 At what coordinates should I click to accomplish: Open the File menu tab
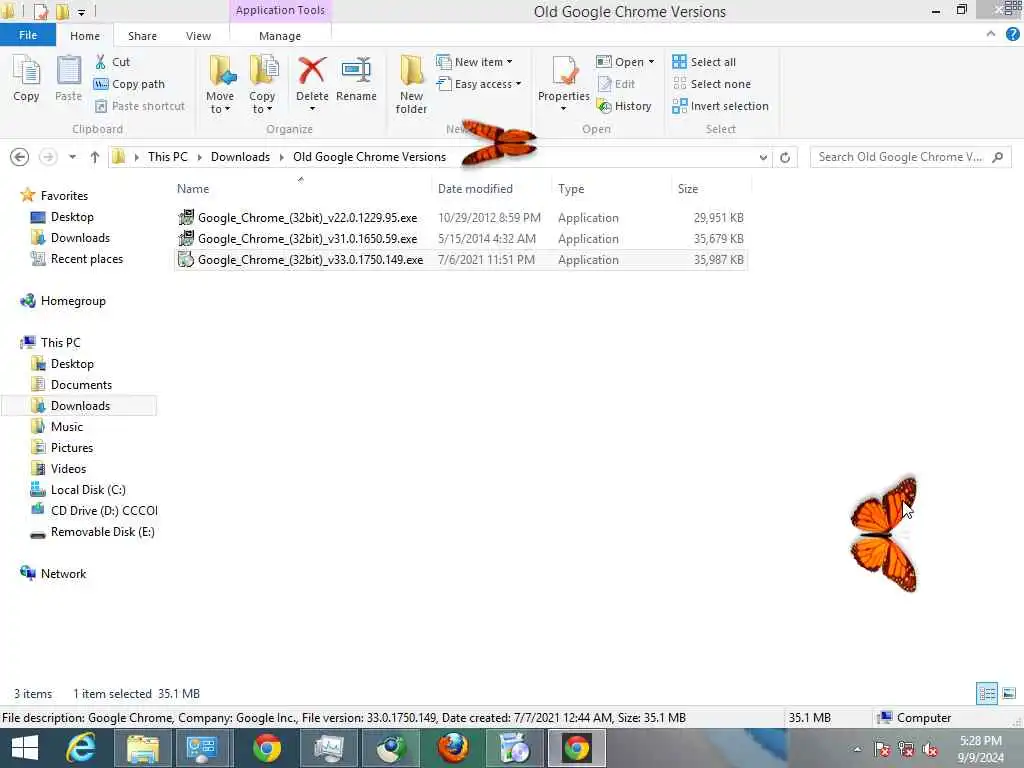(28, 35)
